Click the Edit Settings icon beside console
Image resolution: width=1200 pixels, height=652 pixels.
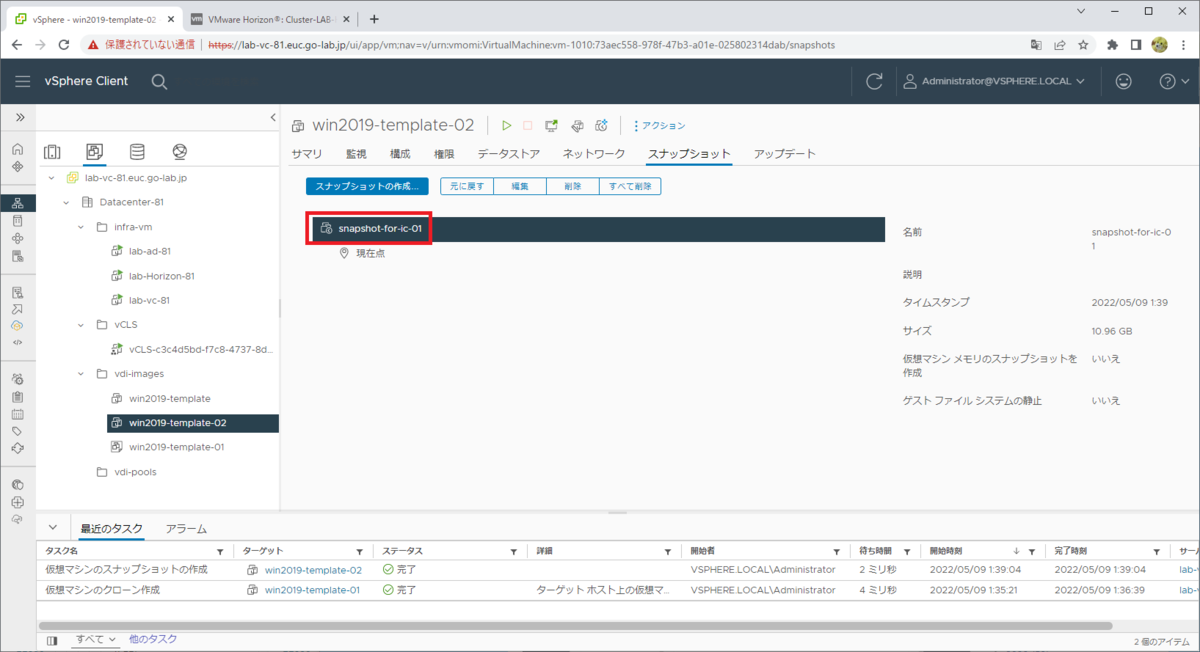click(577, 125)
